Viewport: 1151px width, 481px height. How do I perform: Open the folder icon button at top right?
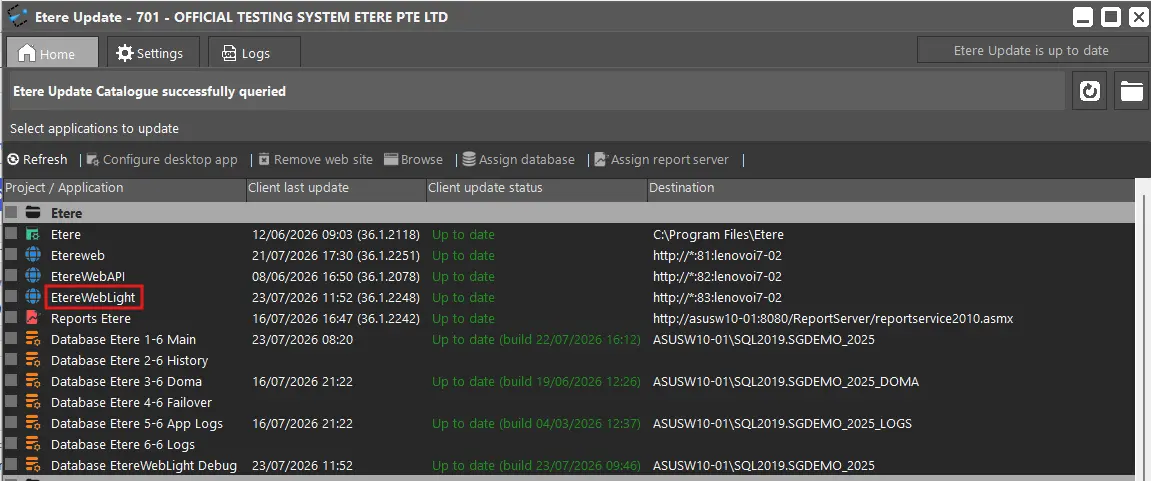[x=1132, y=91]
